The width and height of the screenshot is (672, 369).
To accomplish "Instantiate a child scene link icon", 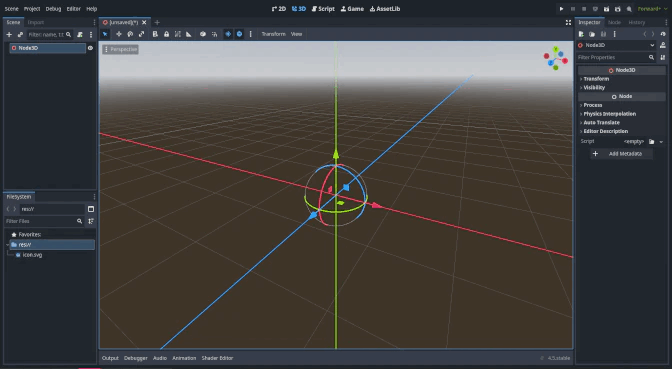I will 20,35.
